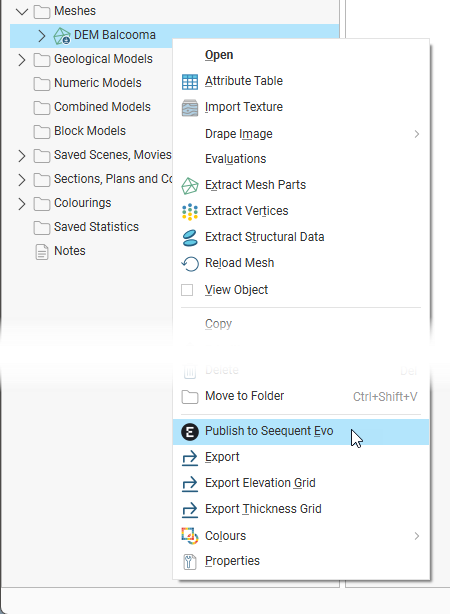Tick the View Object checkbox

click(x=187, y=290)
